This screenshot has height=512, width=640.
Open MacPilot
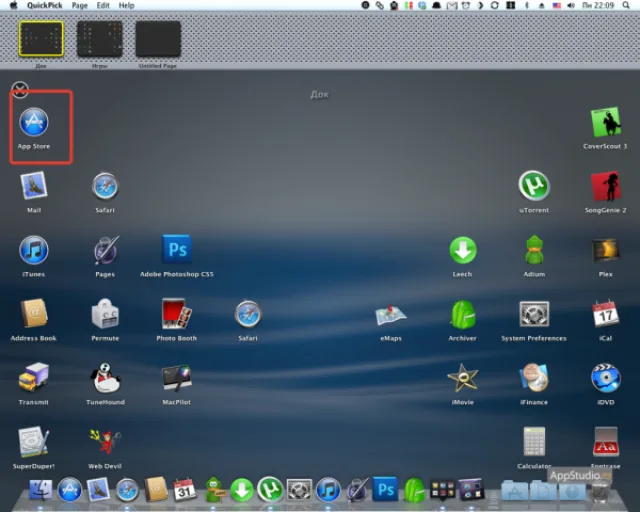click(x=177, y=378)
